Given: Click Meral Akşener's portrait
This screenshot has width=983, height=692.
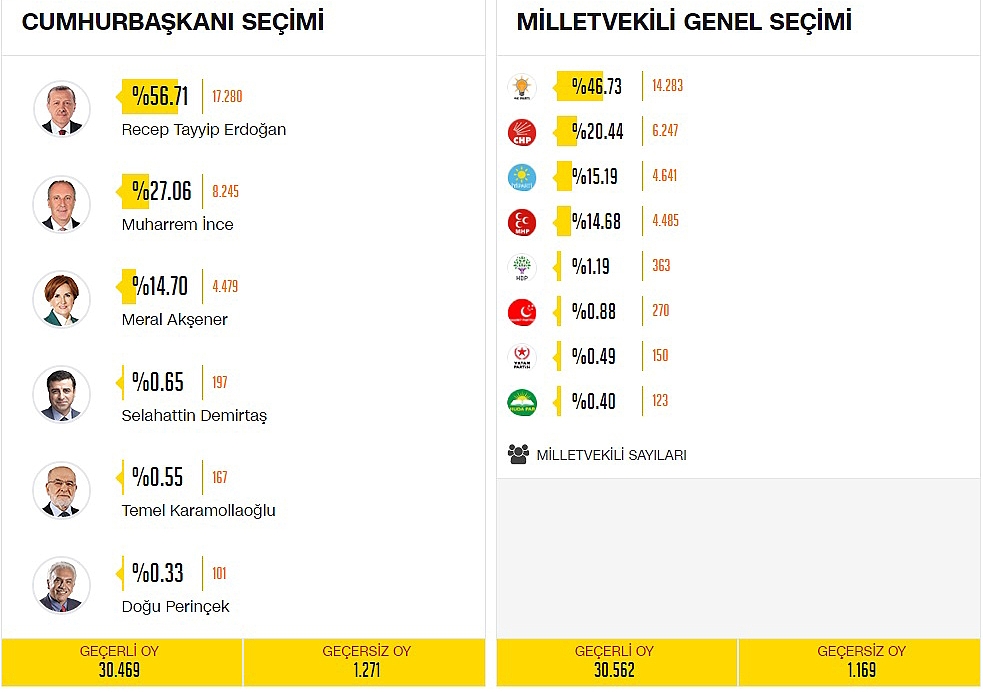Looking at the screenshot, I should 61,300.
